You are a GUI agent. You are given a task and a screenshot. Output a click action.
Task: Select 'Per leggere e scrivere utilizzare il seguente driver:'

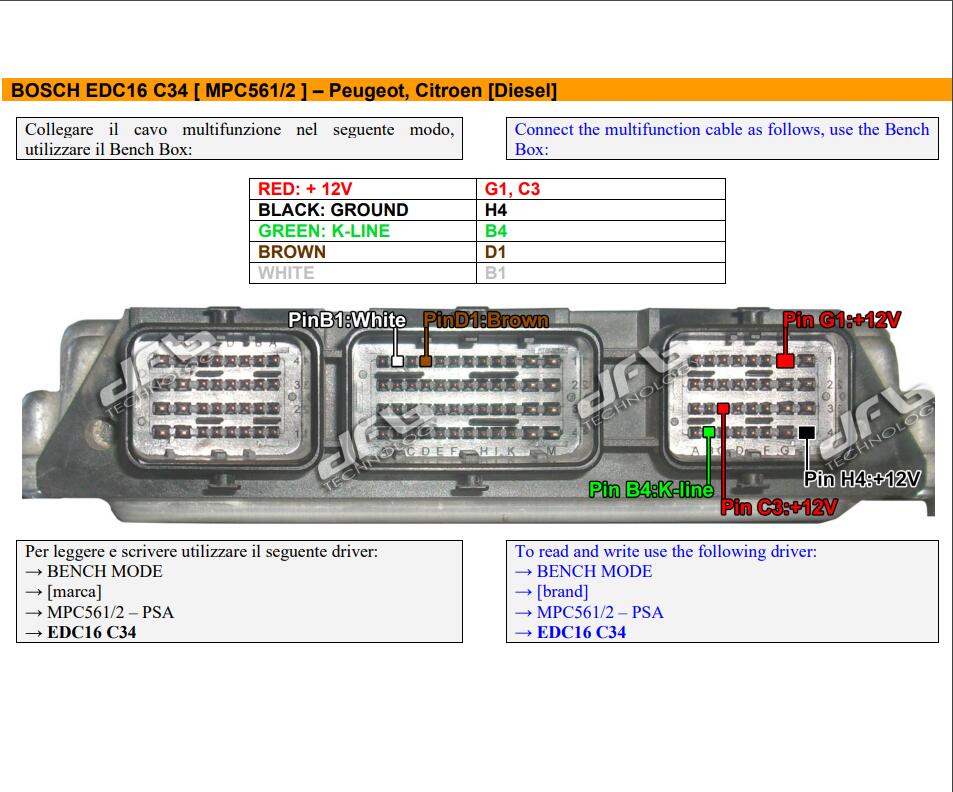click(x=201, y=551)
